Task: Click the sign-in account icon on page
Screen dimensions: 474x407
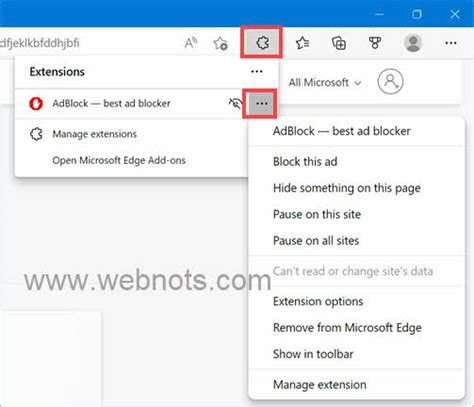Action: click(390, 81)
